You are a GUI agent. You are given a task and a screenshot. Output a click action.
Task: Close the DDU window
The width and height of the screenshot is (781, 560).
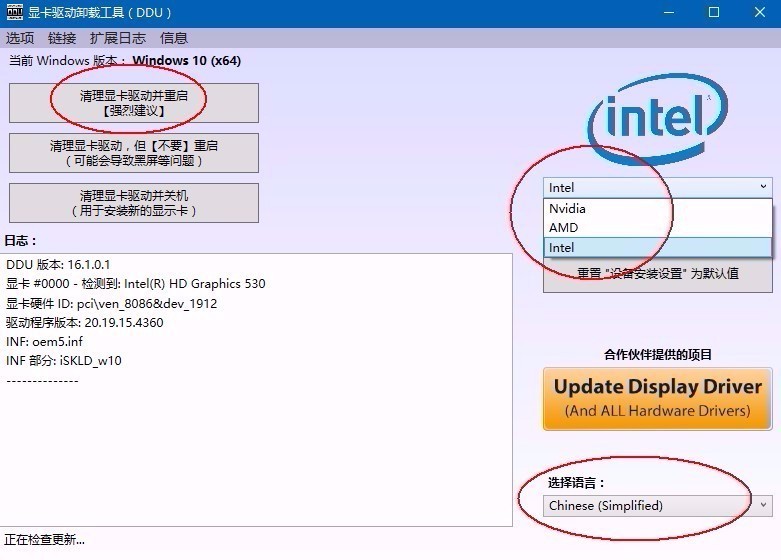coord(760,12)
